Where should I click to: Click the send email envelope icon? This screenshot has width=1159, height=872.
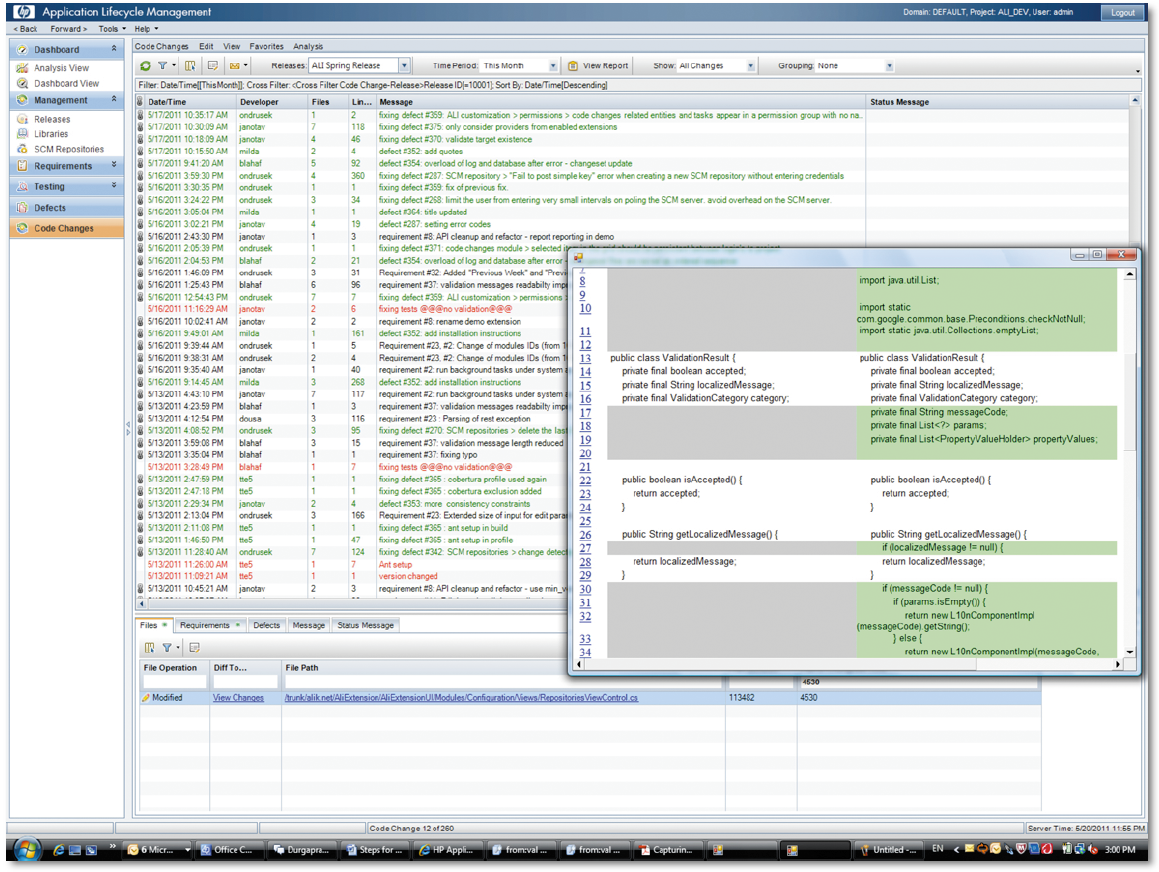coord(234,66)
